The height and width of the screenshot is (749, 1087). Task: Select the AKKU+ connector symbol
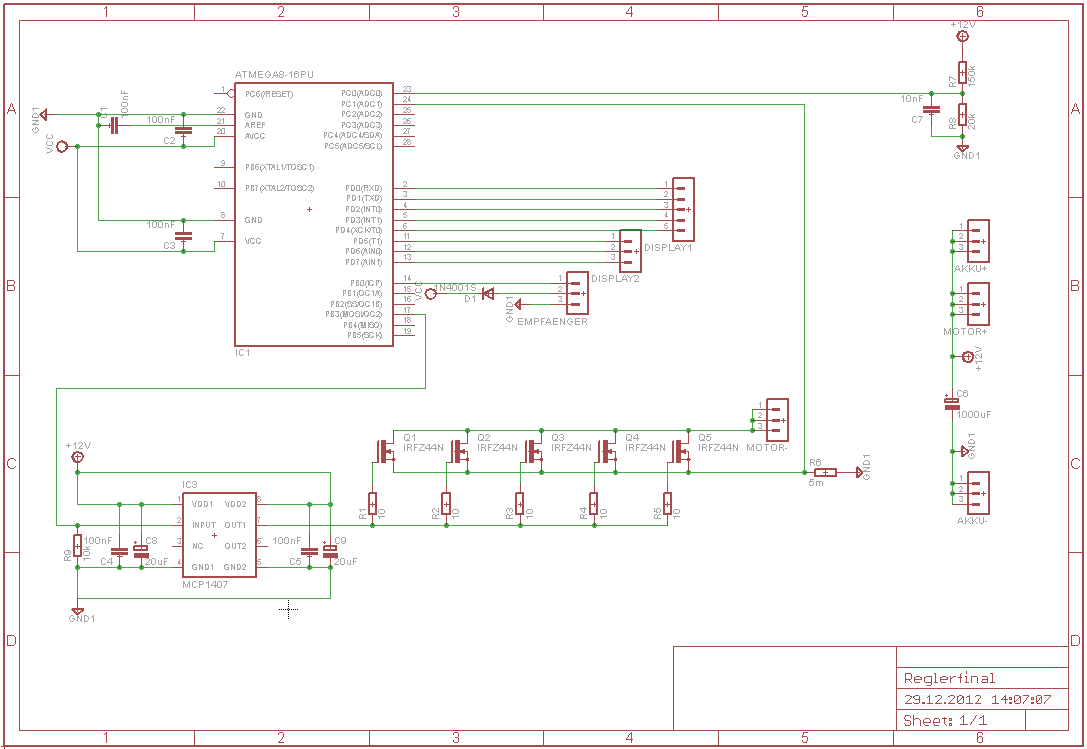977,241
